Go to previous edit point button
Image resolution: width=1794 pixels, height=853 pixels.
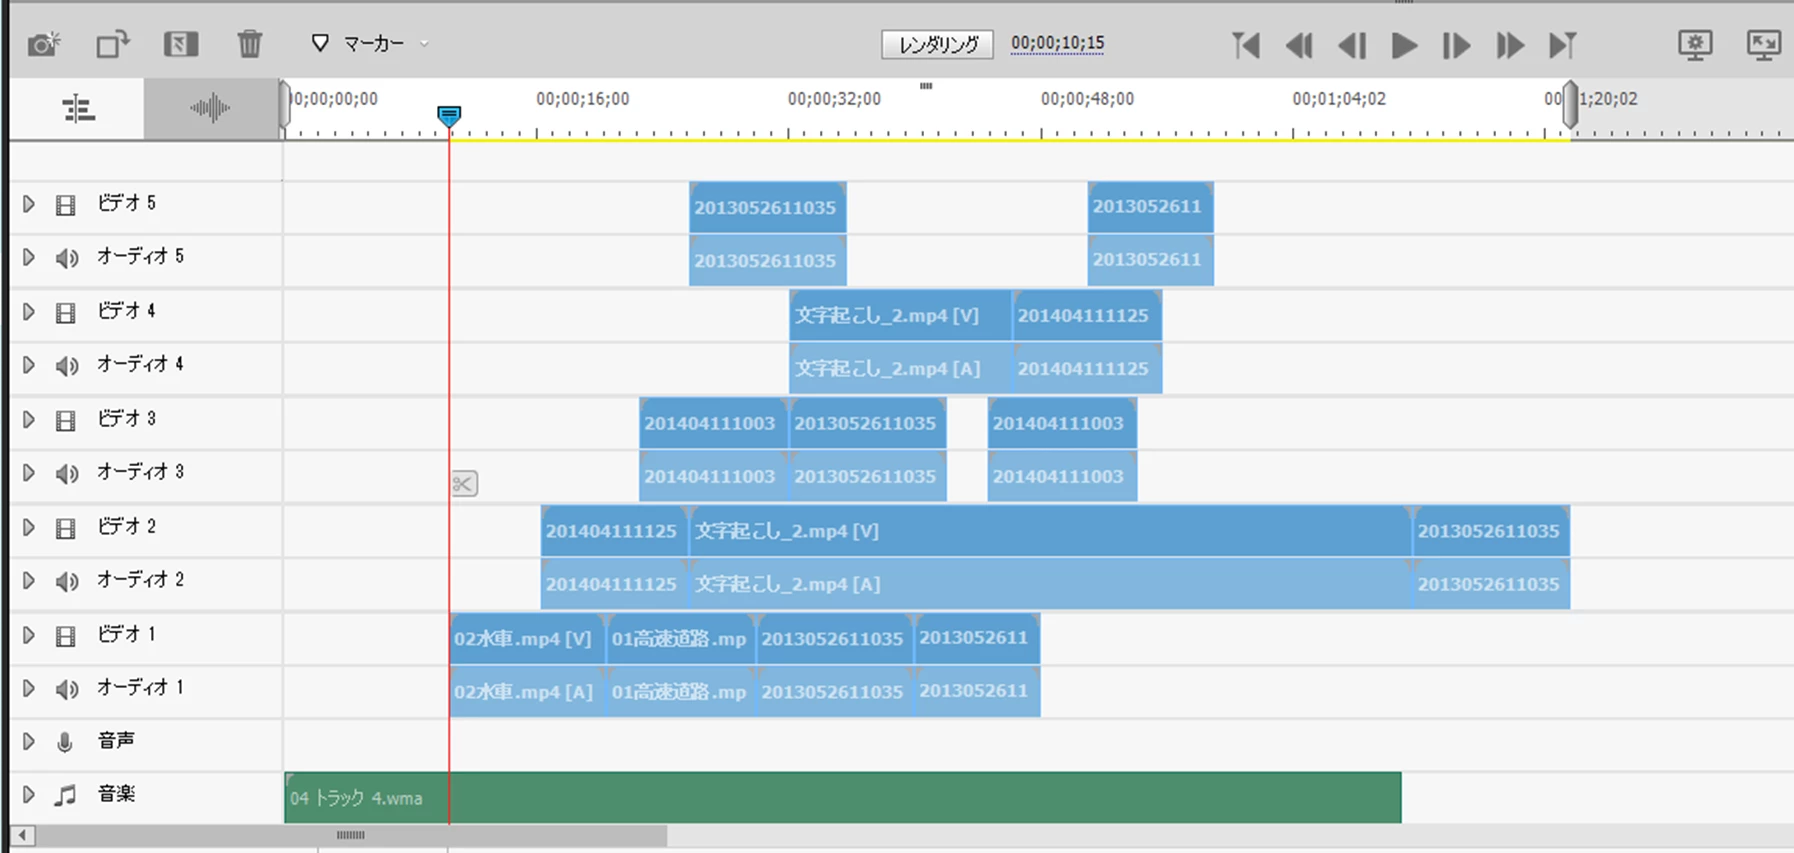[1246, 45]
